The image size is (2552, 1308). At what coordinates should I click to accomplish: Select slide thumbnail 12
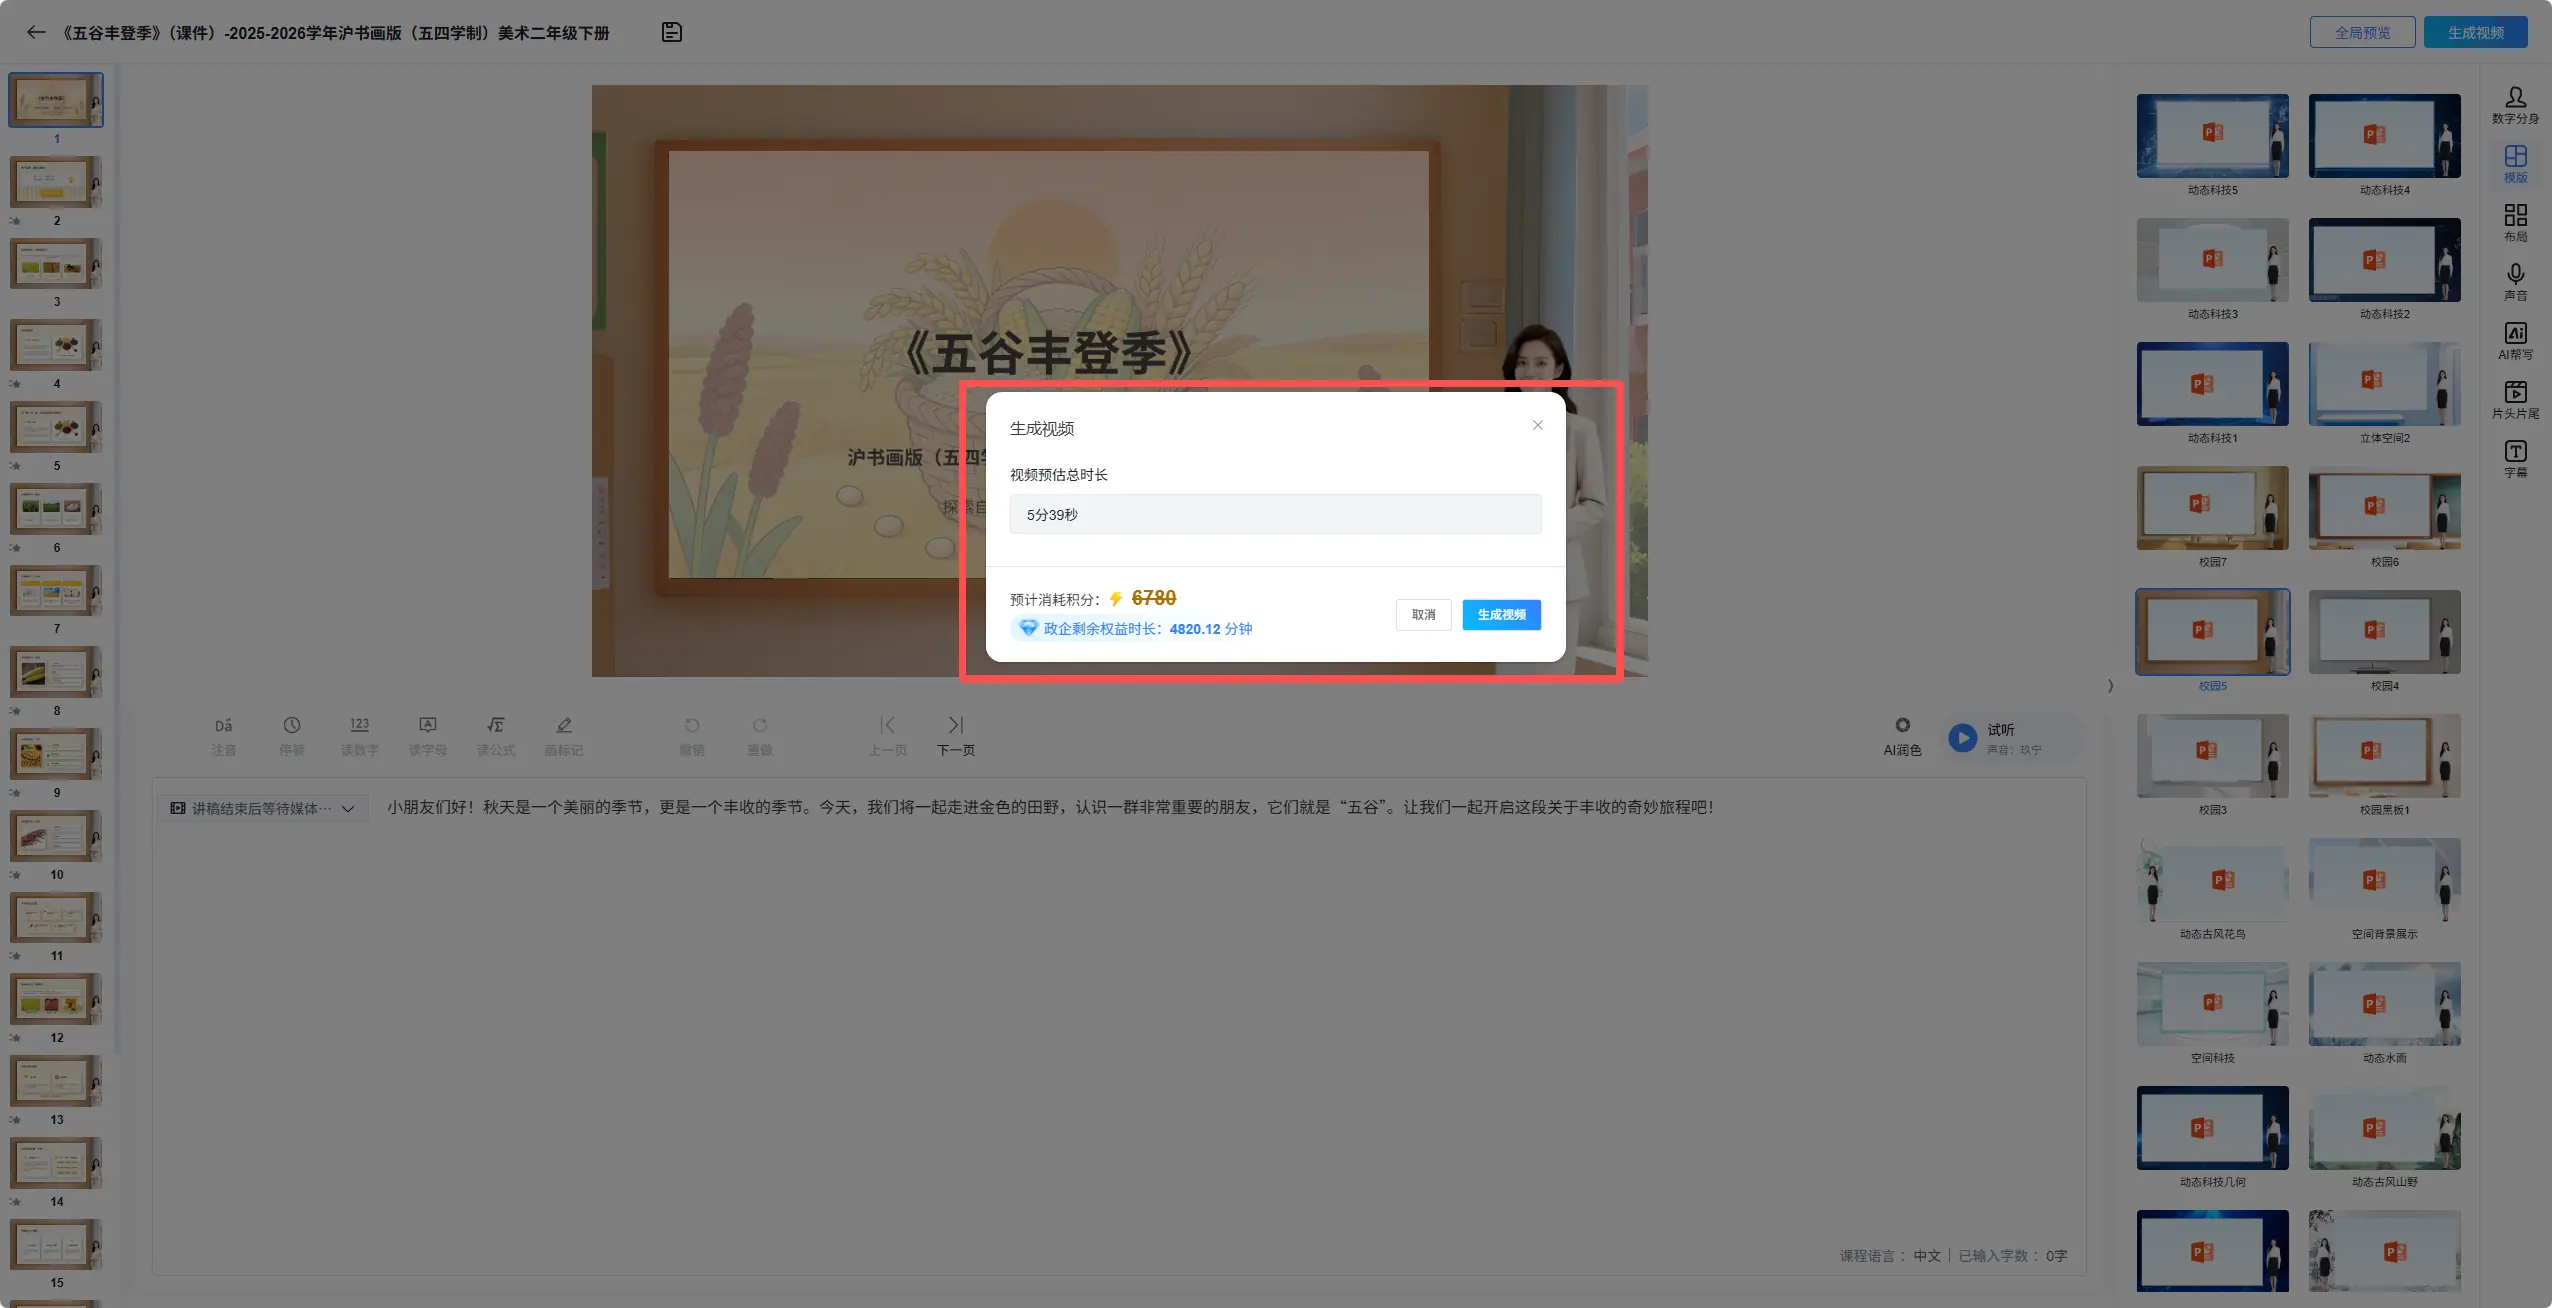tap(56, 999)
